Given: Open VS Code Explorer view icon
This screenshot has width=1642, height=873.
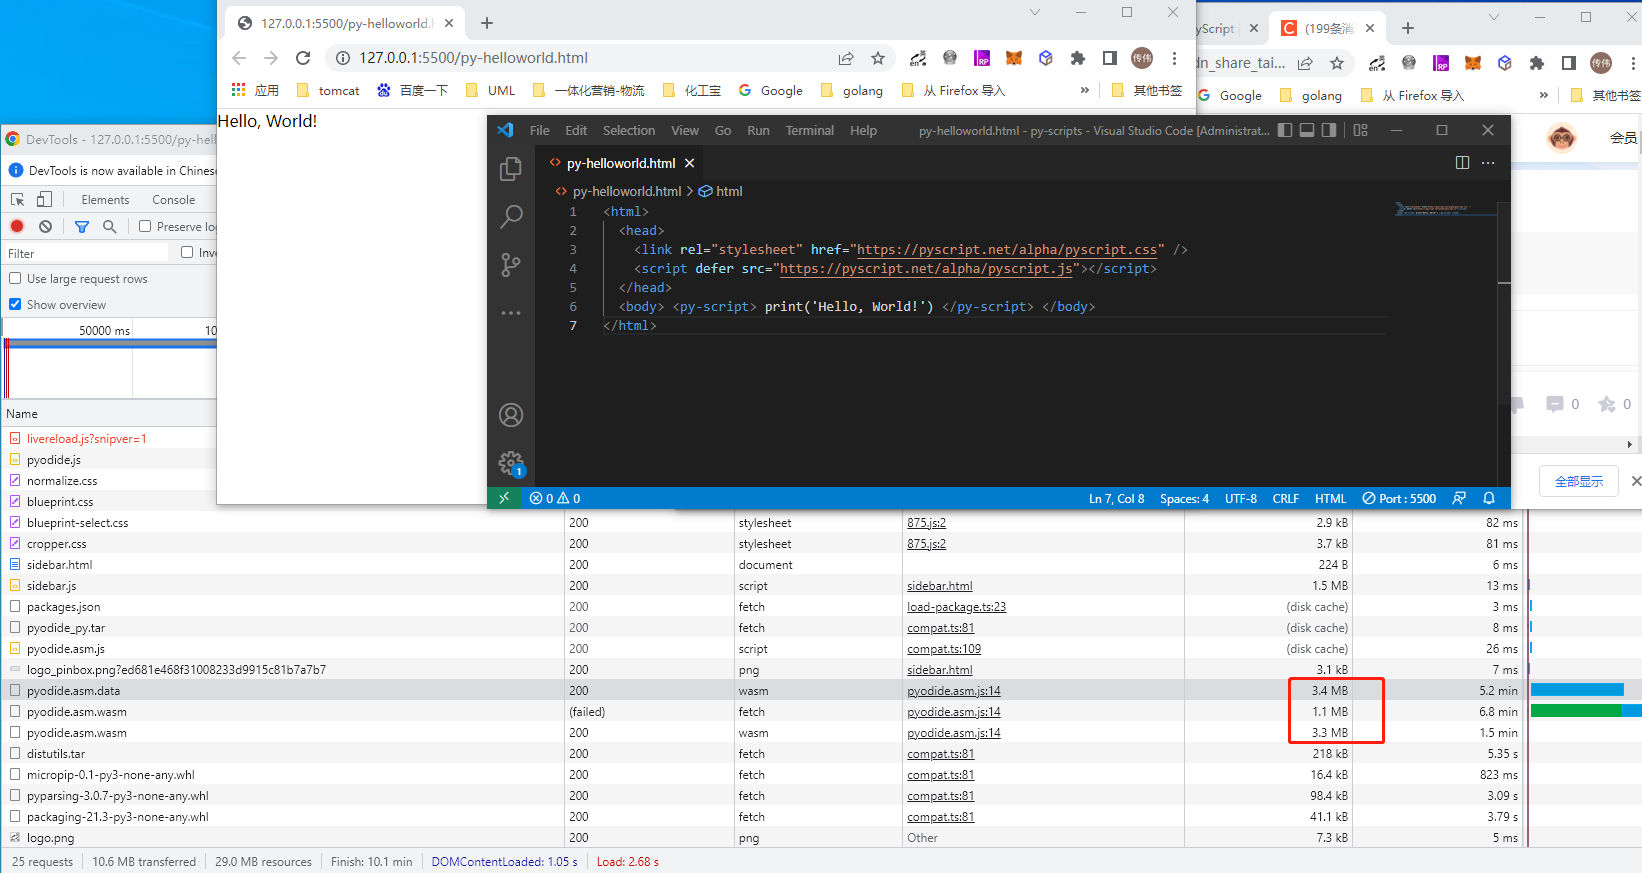Looking at the screenshot, I should click(x=511, y=169).
